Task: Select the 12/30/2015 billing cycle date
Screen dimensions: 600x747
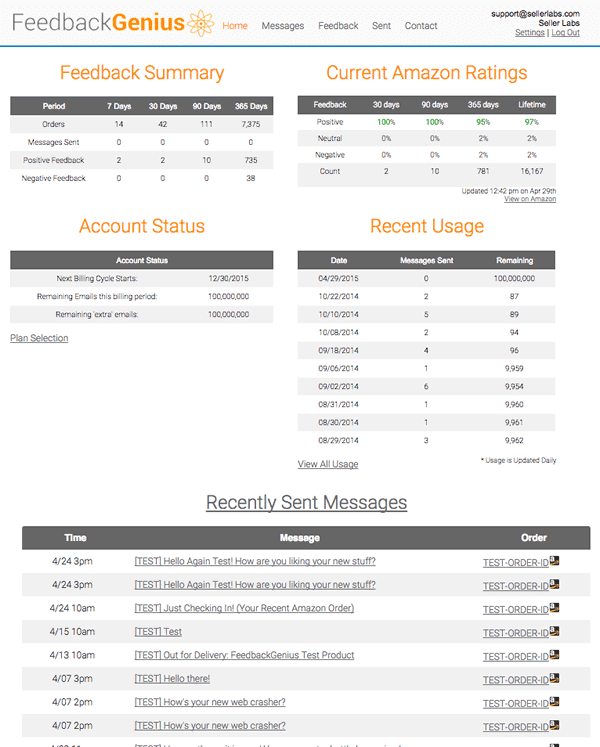Action: pyautogui.click(x=228, y=278)
